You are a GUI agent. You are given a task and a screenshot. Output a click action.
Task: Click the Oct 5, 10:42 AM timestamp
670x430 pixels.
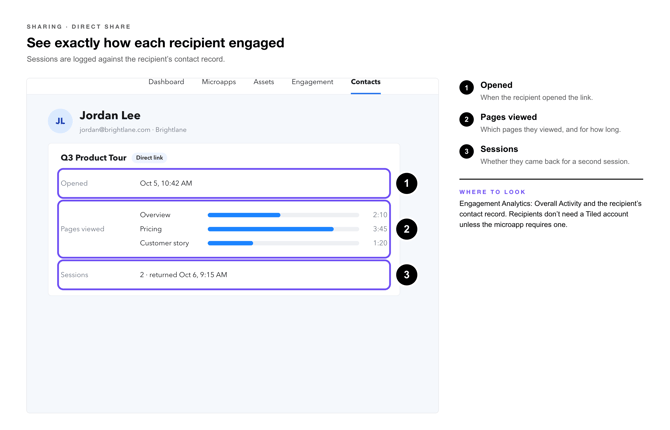tap(166, 183)
